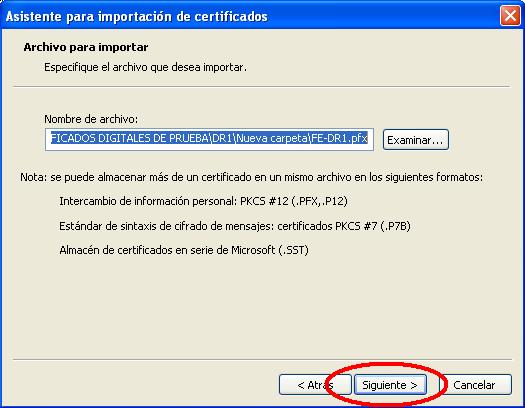
Task: Select the 'Archivo para importar' heading
Action: (86, 47)
